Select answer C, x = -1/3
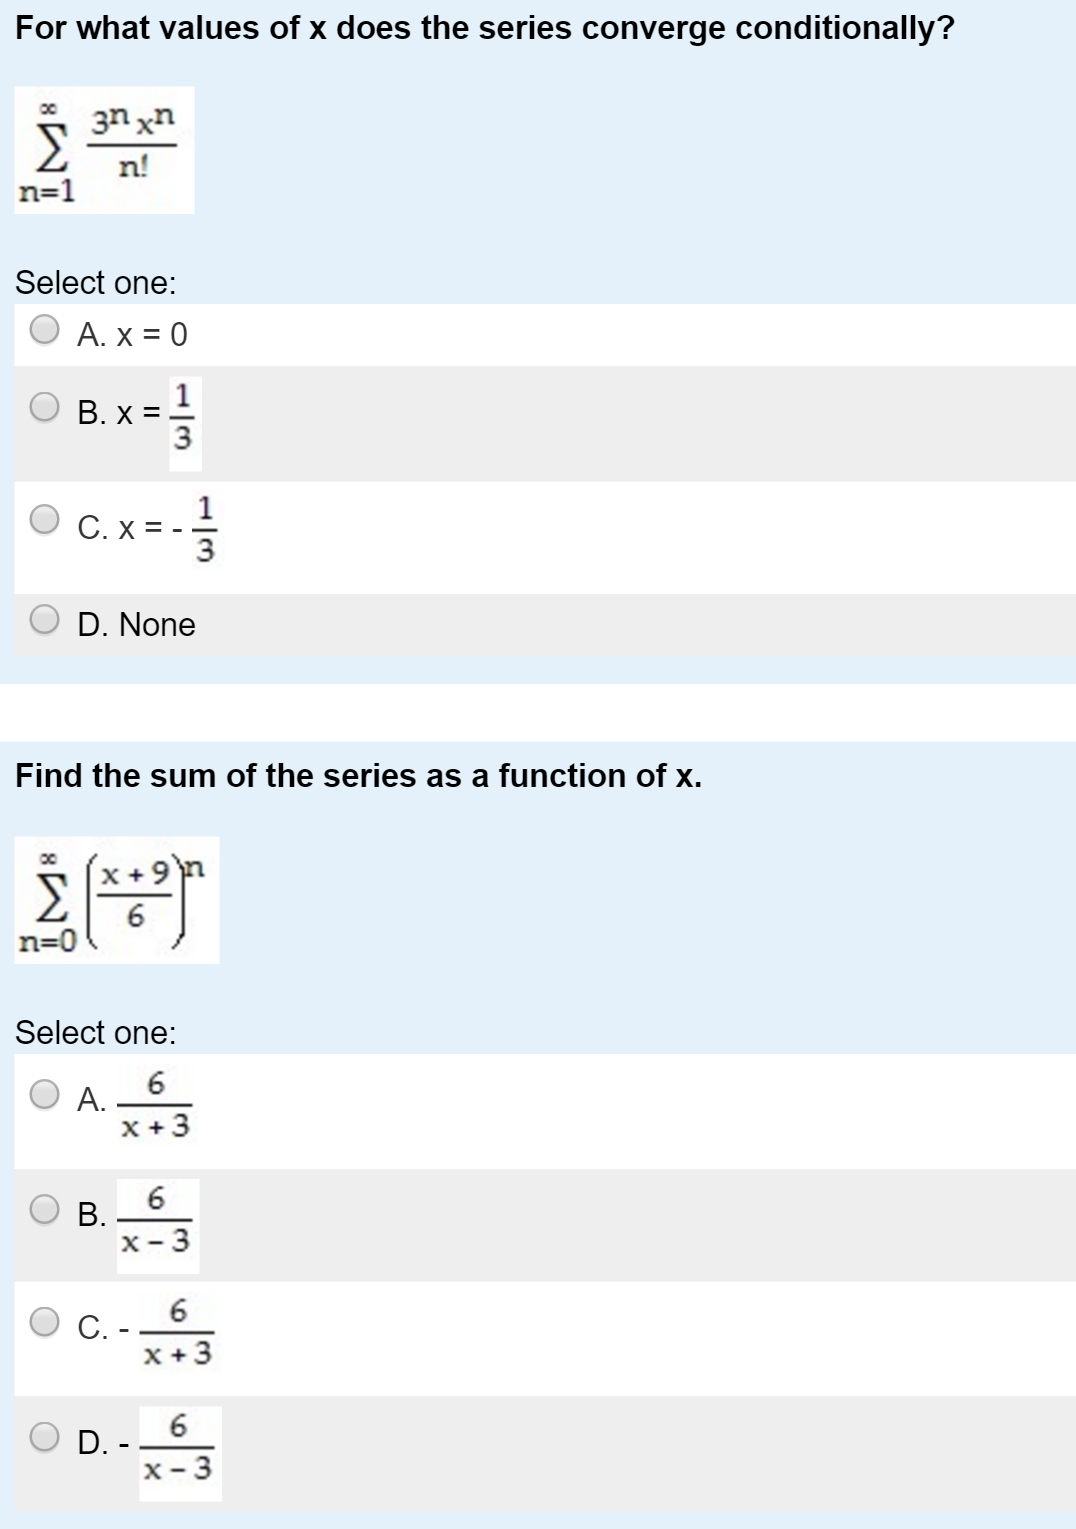This screenshot has height=1529, width=1076. 42,518
